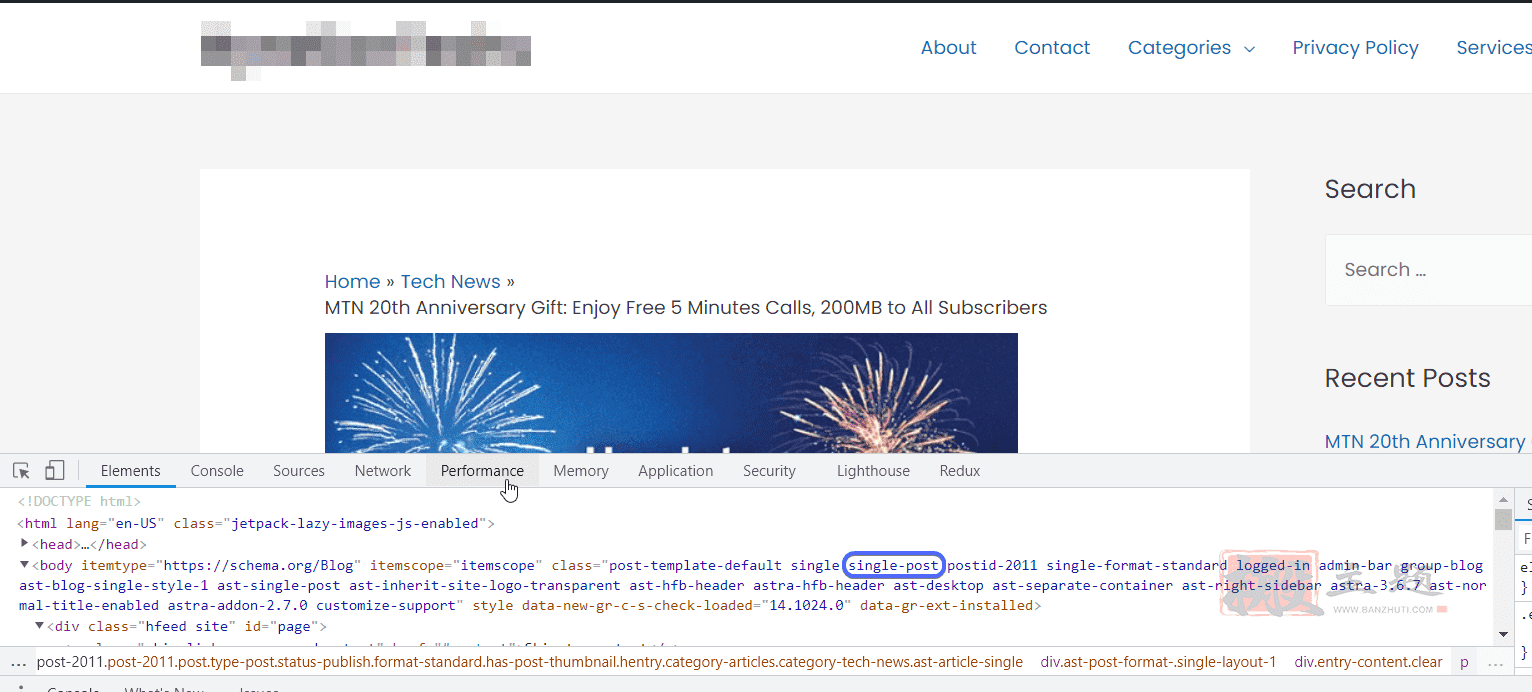Click the Home breadcrumb link

click(x=353, y=282)
